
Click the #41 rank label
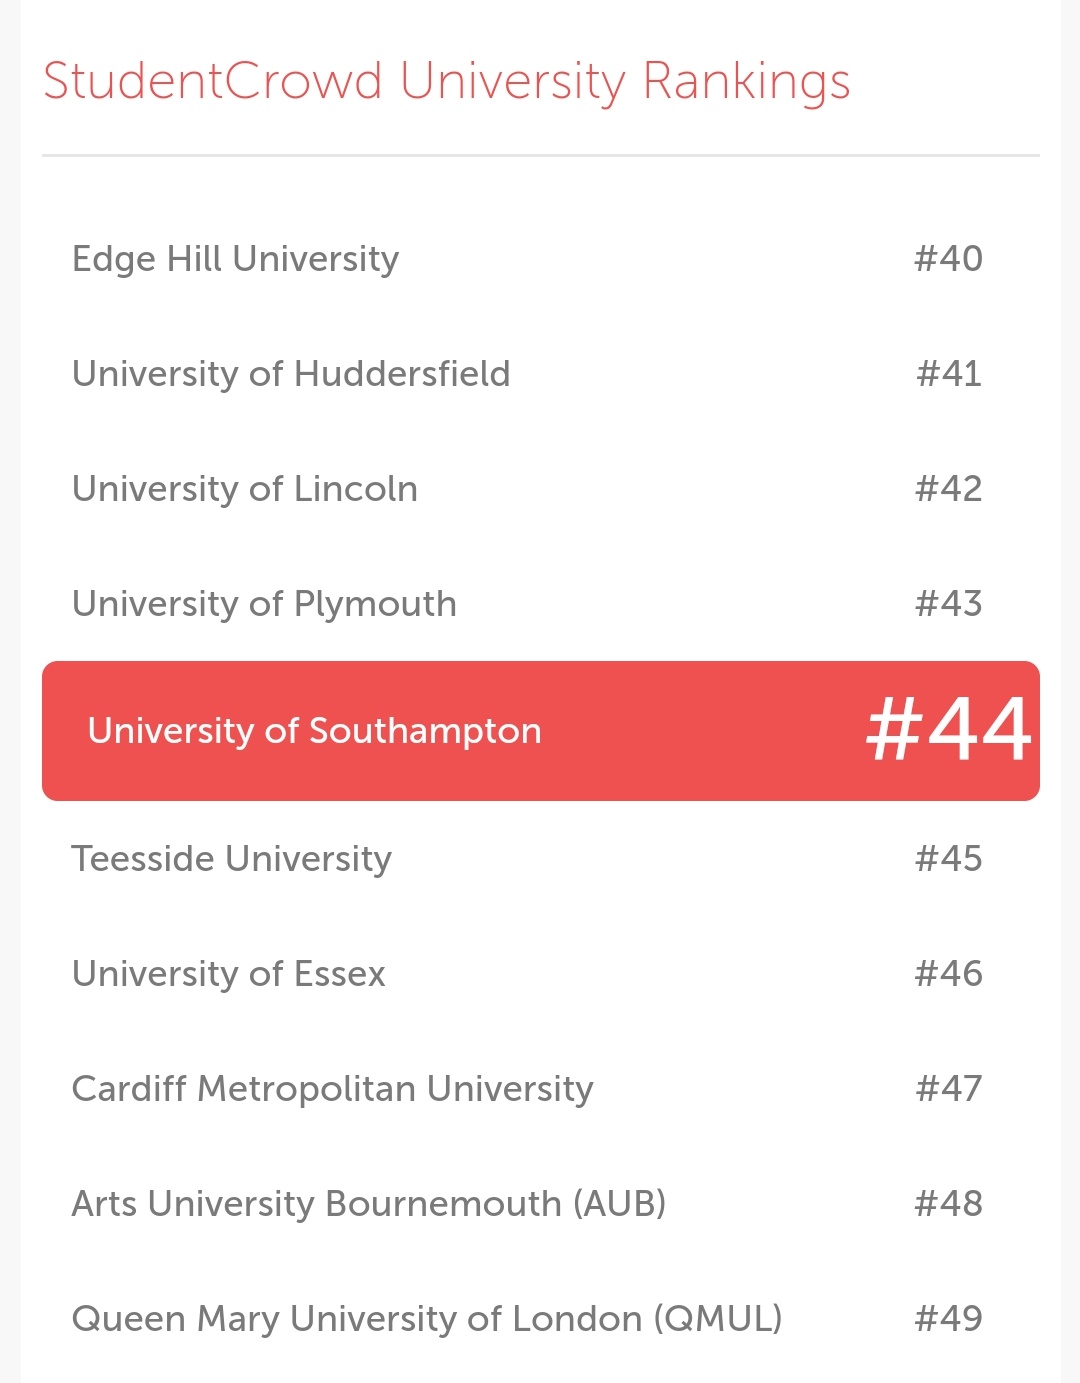948,374
